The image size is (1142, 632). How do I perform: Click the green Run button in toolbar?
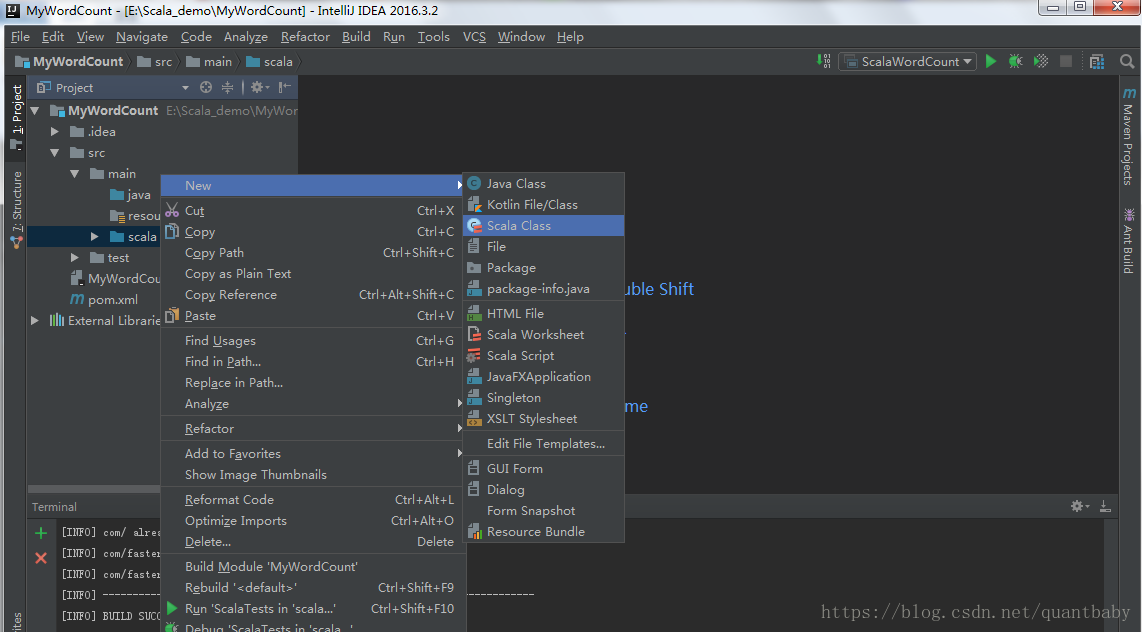(991, 61)
